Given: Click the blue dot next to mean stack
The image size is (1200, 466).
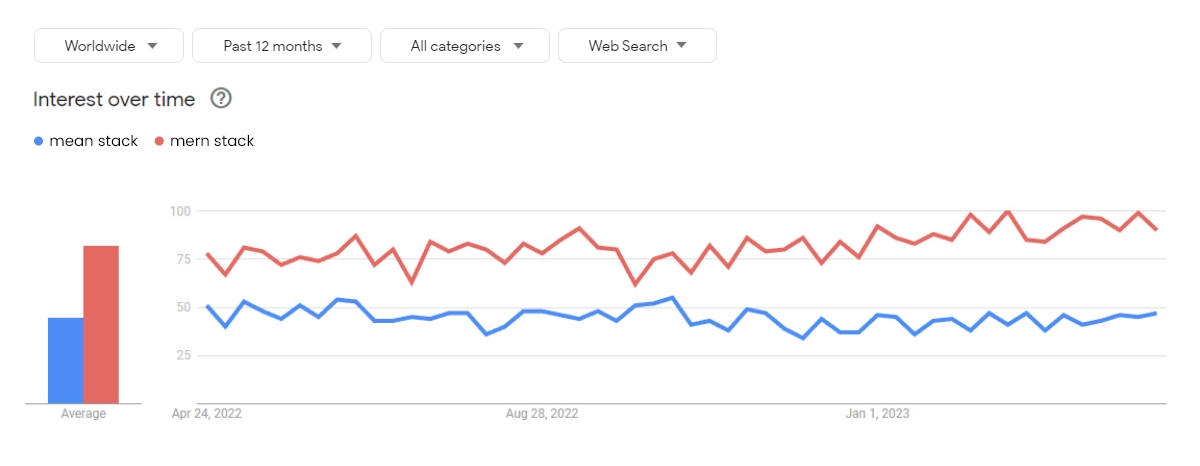Looking at the screenshot, I should 39,141.
